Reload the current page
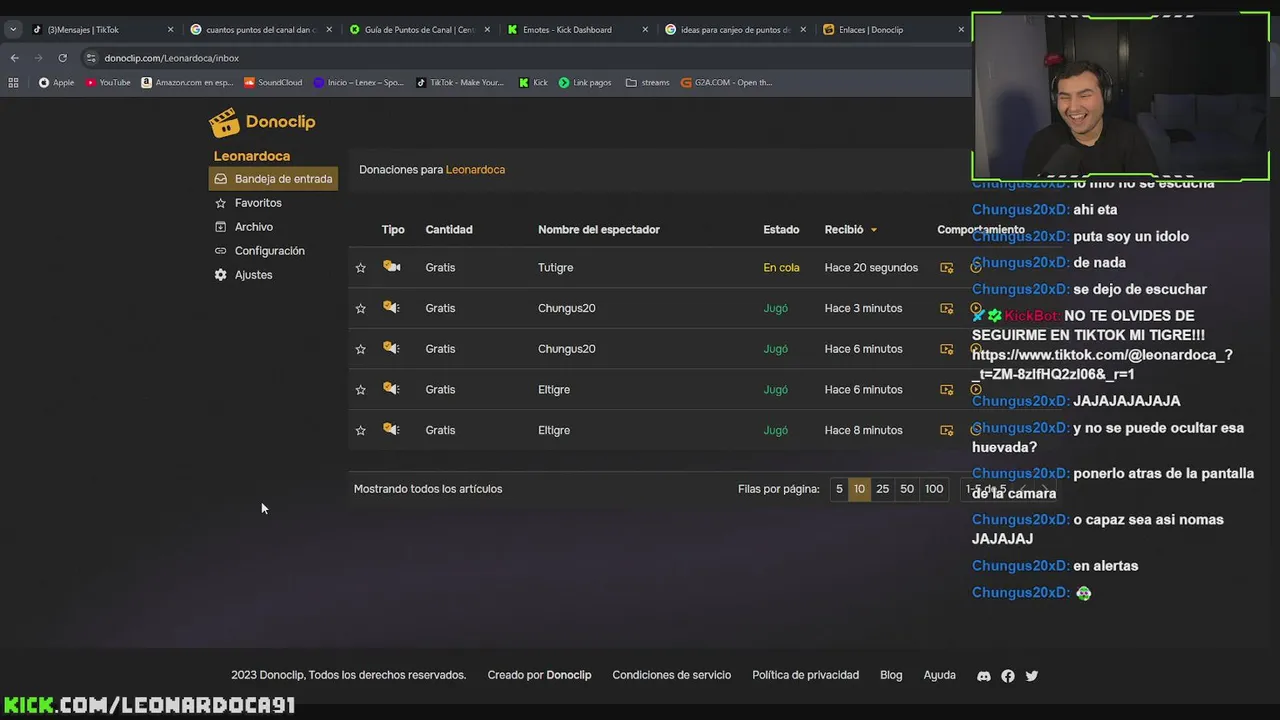1280x720 pixels. [x=62, y=58]
